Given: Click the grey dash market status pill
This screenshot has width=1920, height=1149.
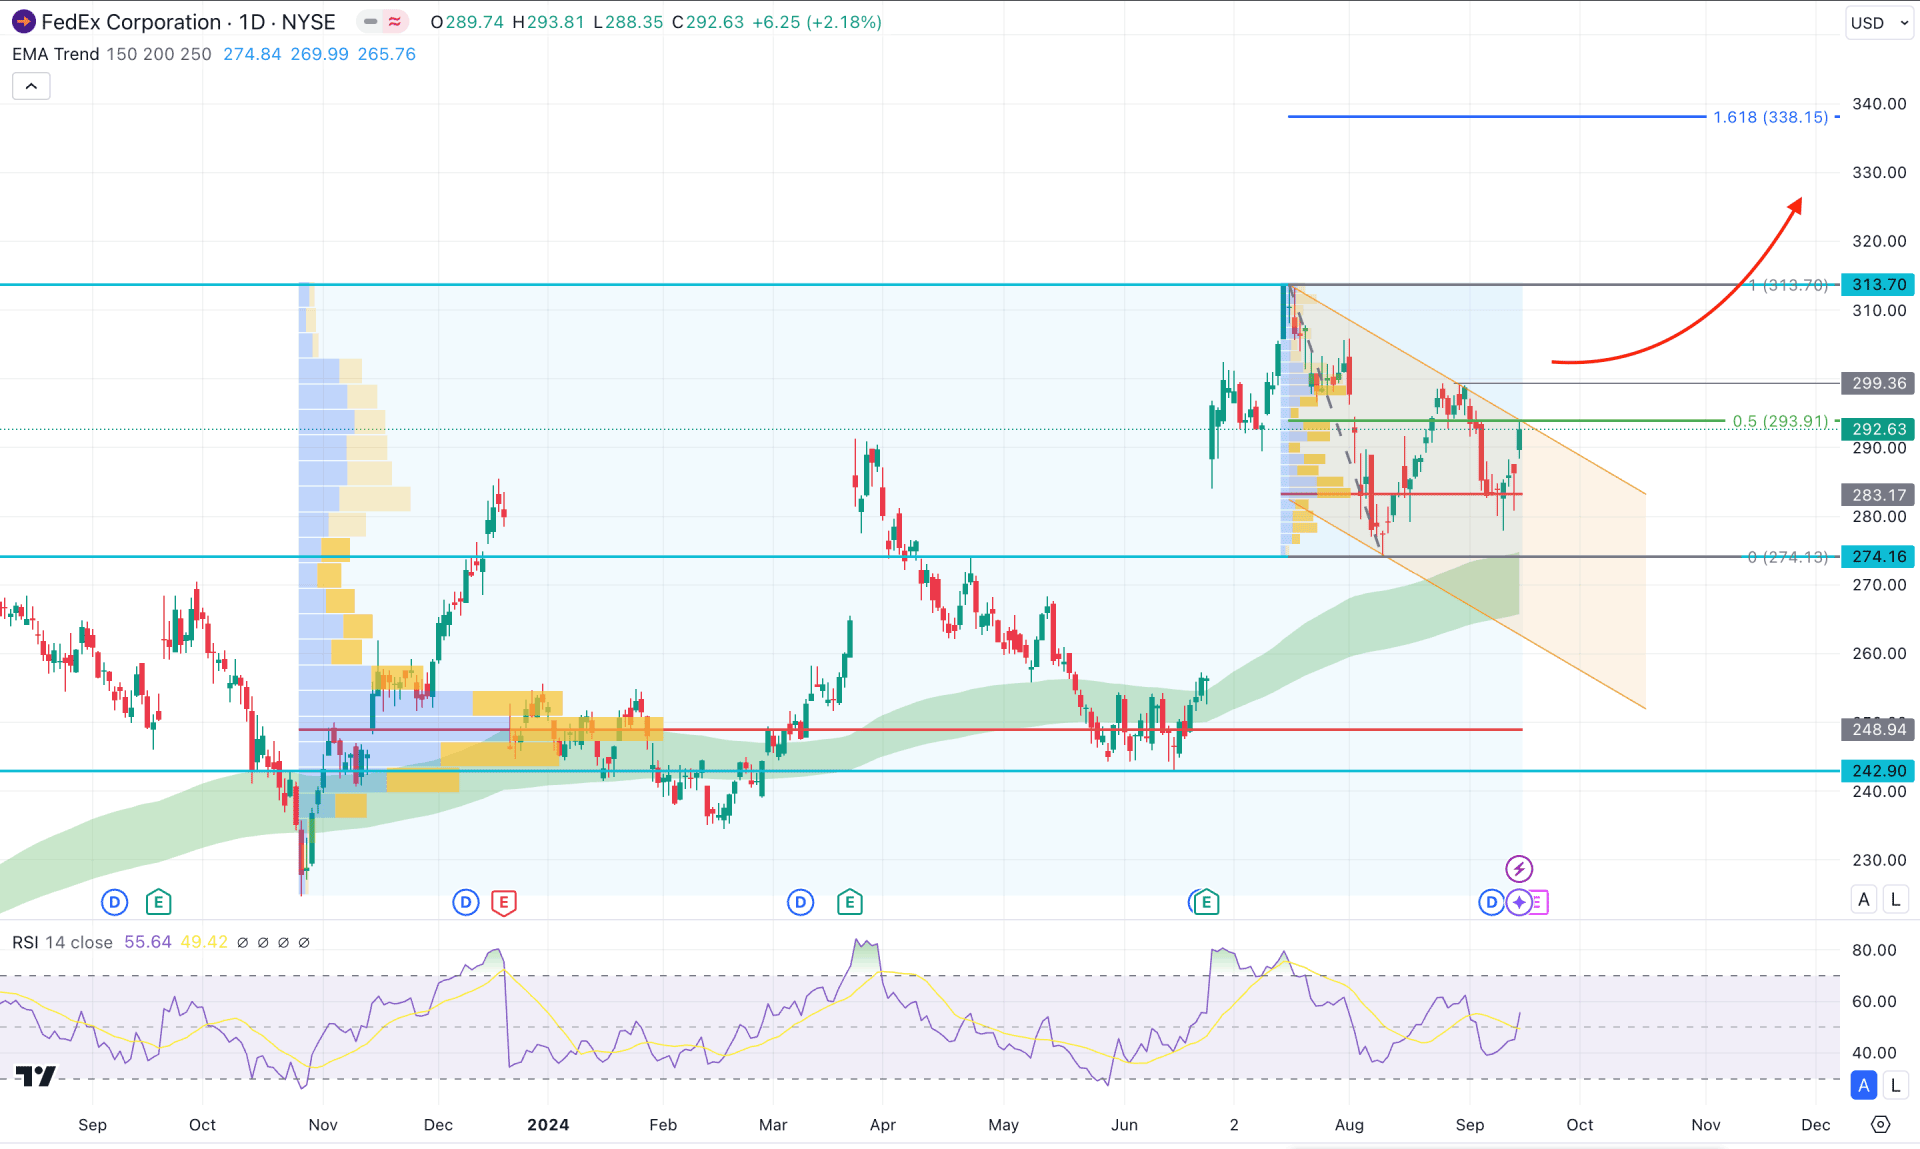Looking at the screenshot, I should (371, 21).
